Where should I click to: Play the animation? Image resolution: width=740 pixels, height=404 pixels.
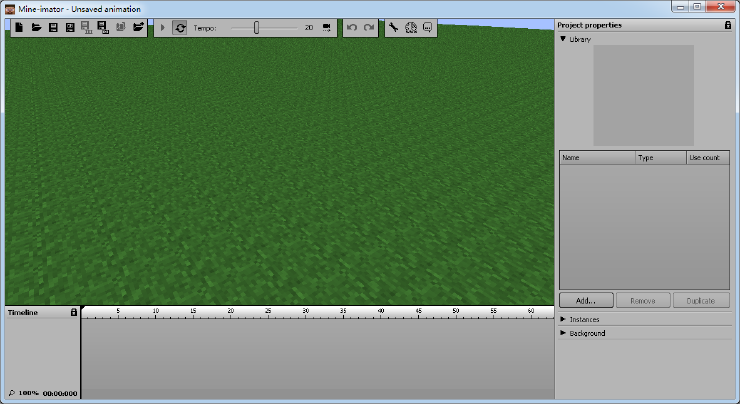point(163,28)
